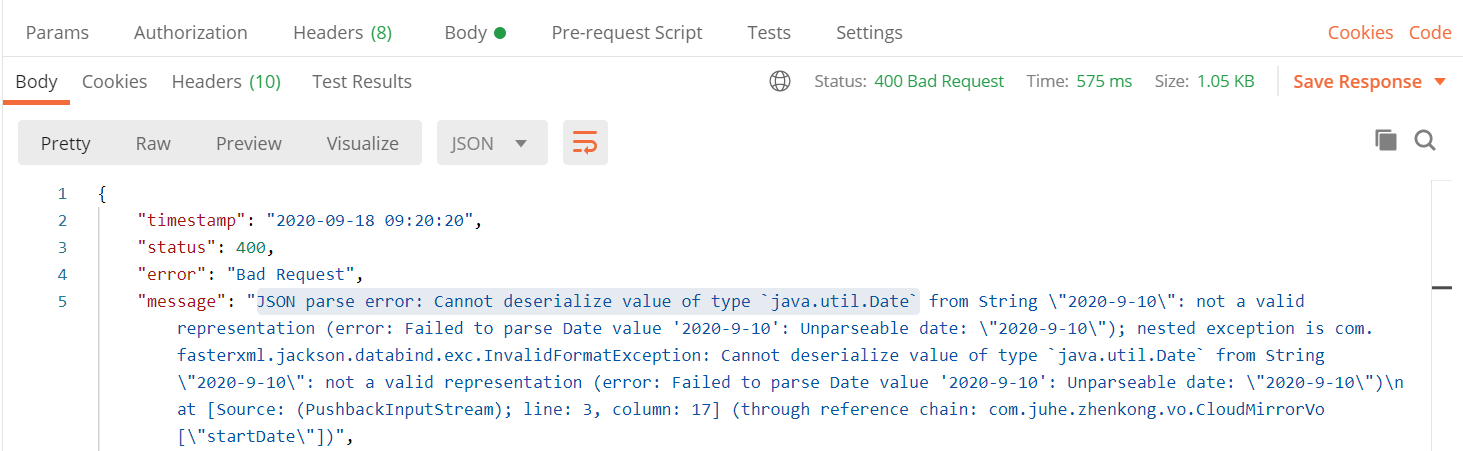Switch to Pretty view mode
Image resolution: width=1463 pixels, height=451 pixels.
pos(66,143)
